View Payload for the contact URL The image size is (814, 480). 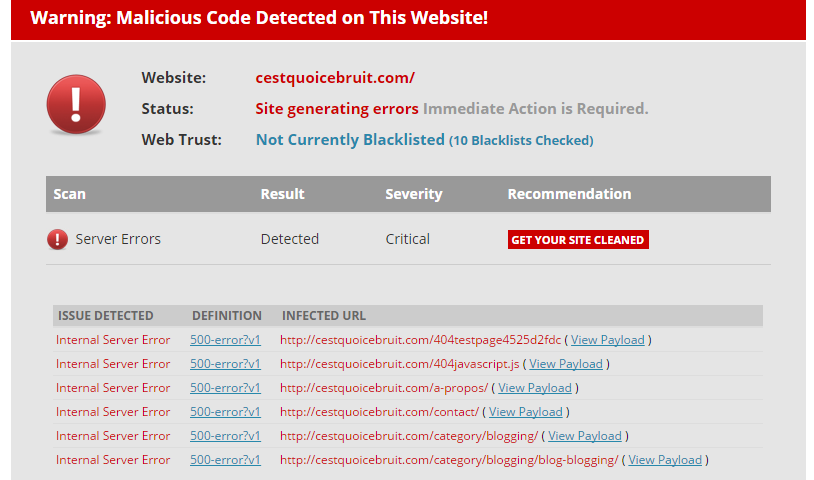525,412
